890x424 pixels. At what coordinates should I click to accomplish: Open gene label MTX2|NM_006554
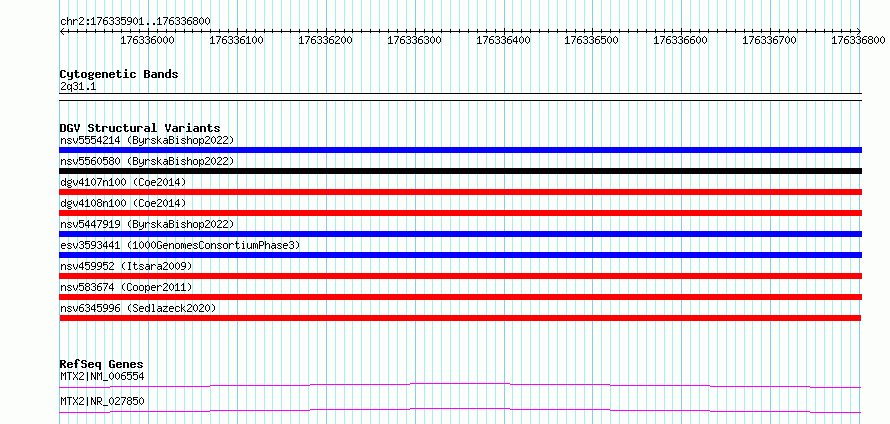(102, 376)
